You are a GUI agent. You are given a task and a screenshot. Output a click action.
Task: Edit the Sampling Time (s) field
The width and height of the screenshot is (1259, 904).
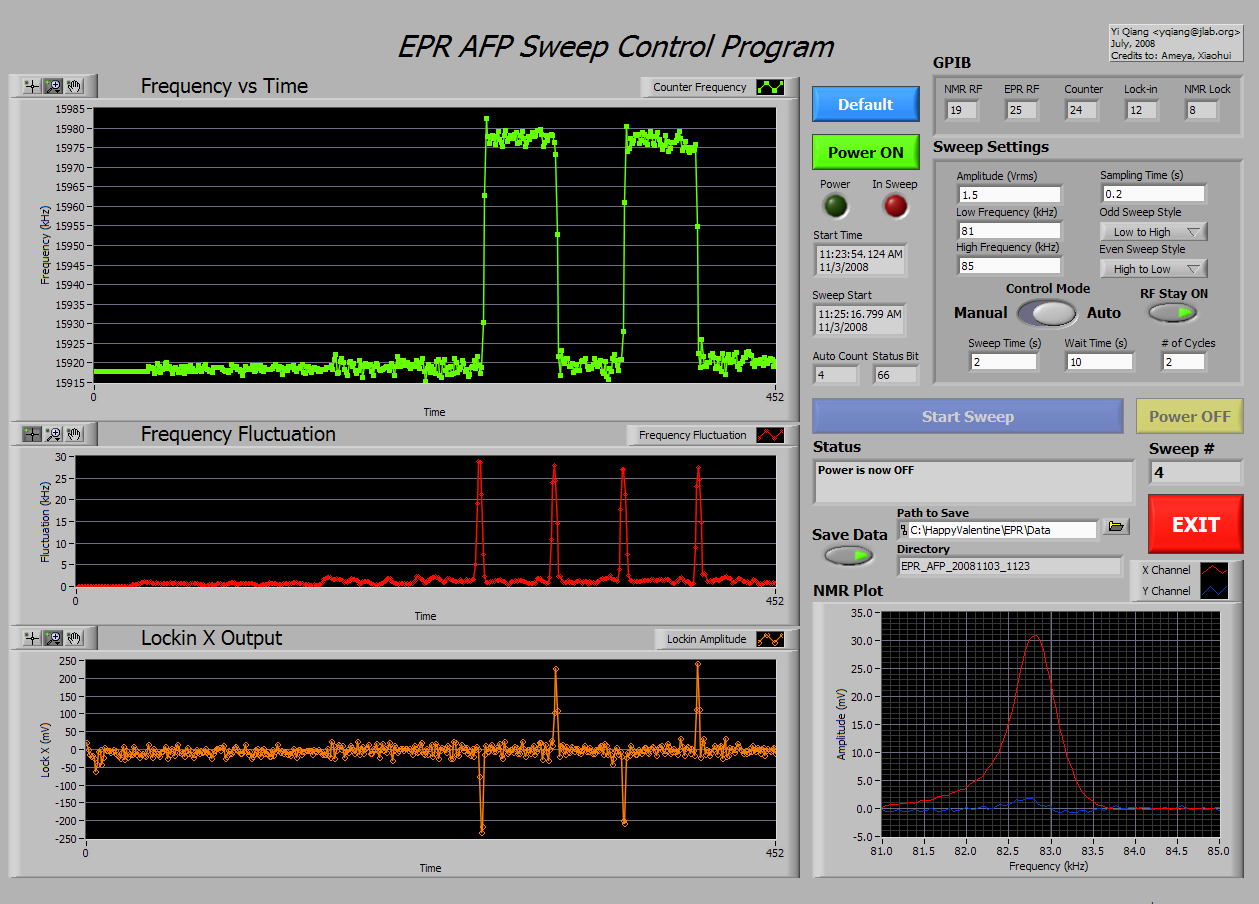1153,194
